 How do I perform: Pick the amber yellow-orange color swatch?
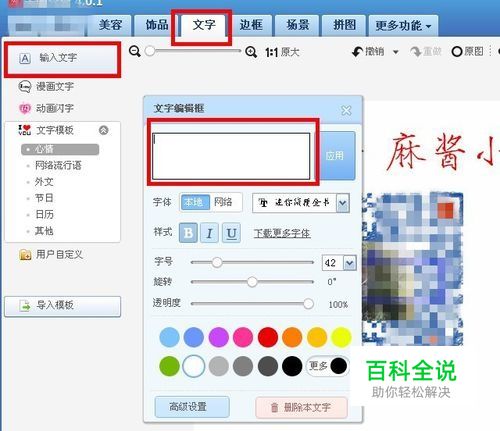pos(317,337)
